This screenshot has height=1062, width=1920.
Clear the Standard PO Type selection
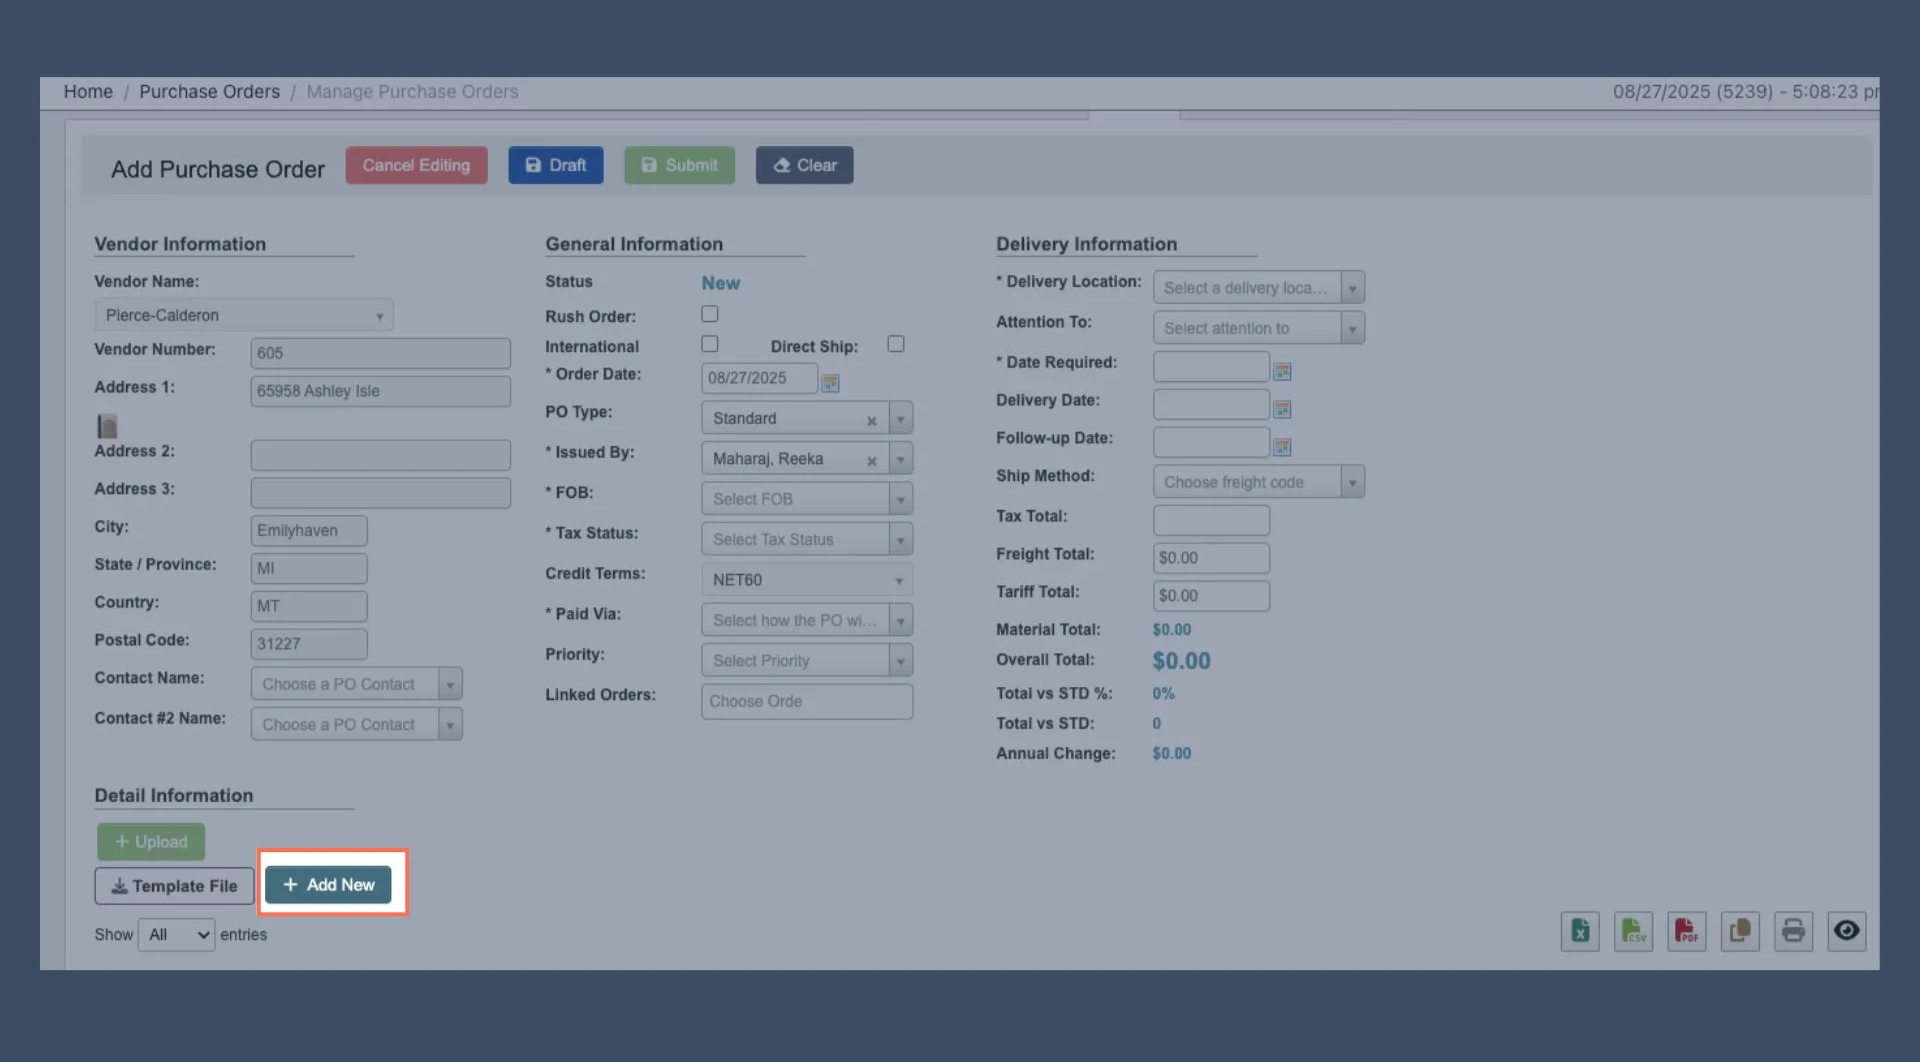pyautogui.click(x=871, y=421)
